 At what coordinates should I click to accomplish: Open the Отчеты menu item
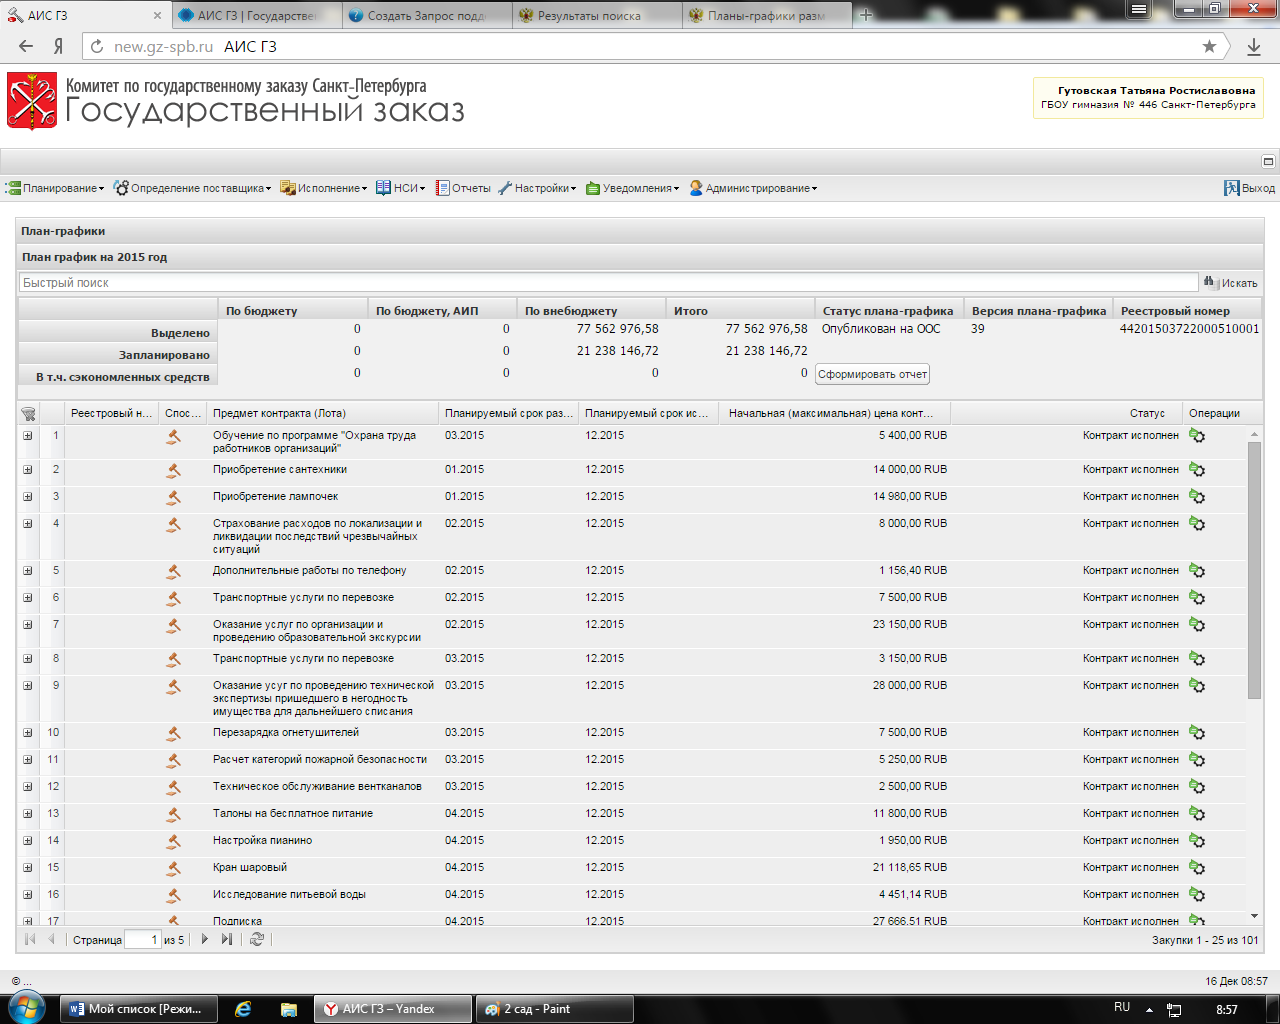pyautogui.click(x=463, y=188)
